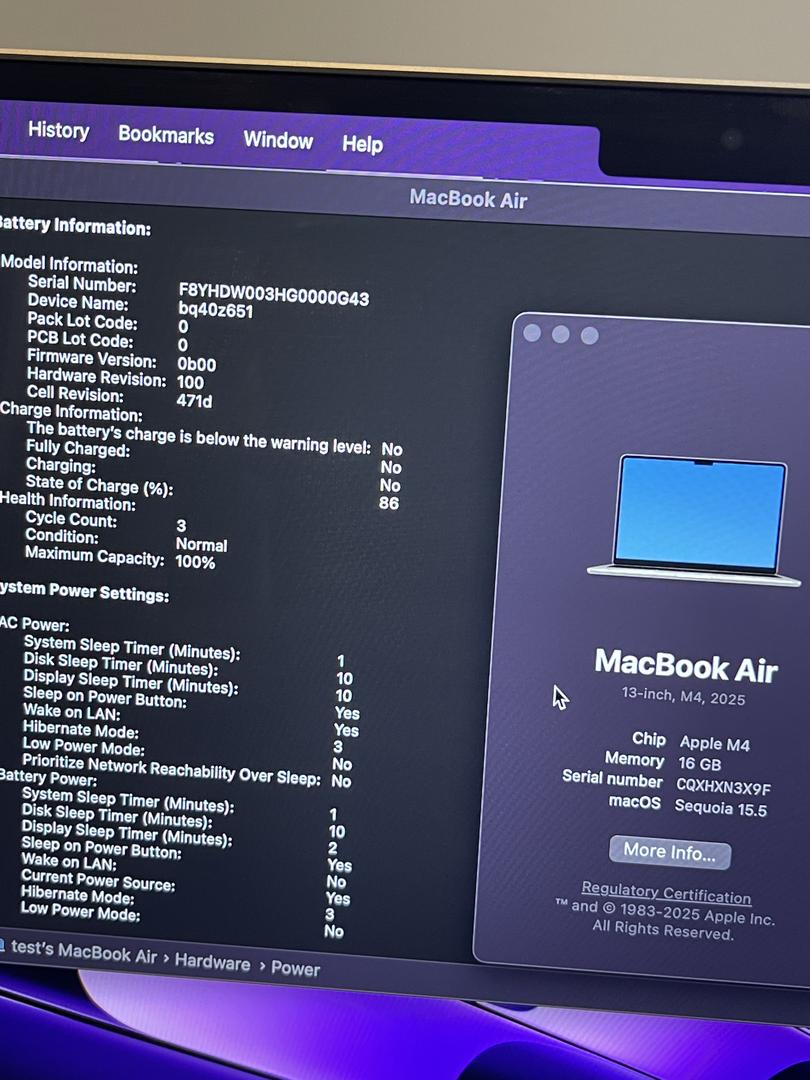Viewport: 810px width, 1080px height.
Task: Click the More Info... button
Action: tap(669, 853)
